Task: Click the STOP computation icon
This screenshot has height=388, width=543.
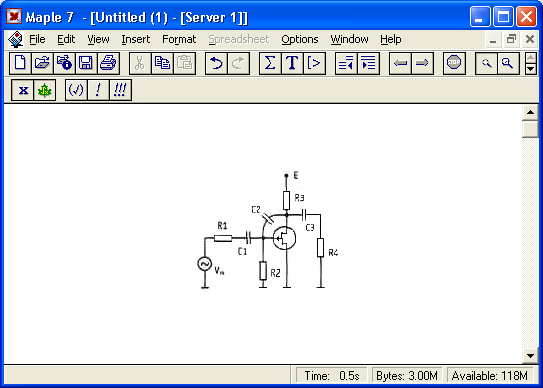Action: click(x=454, y=63)
